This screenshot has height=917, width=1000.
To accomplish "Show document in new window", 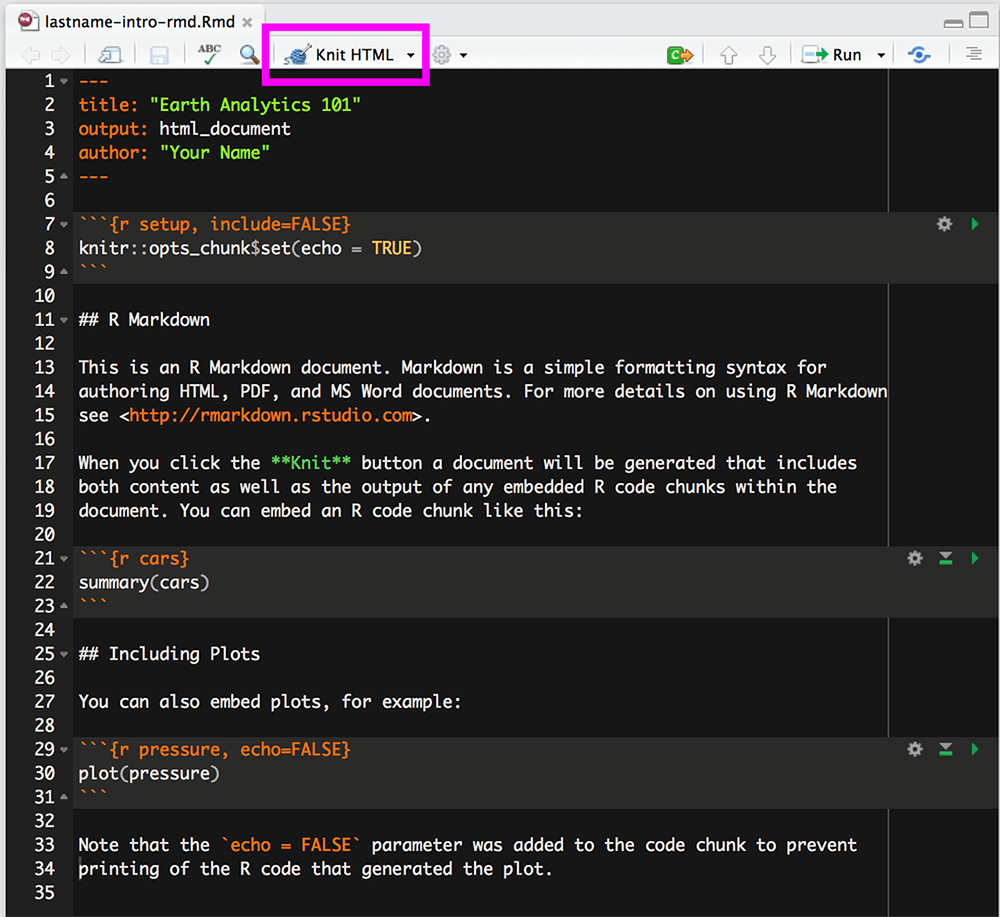I will [x=110, y=55].
